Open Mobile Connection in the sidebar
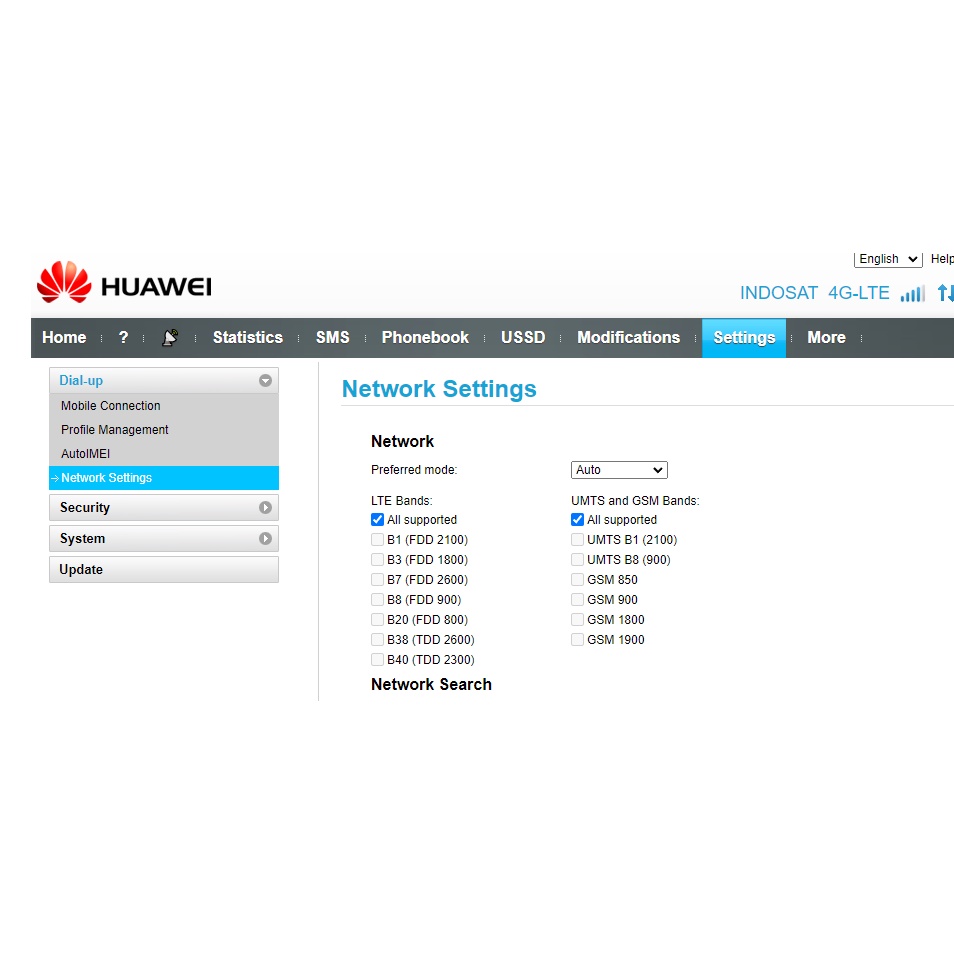The image size is (954, 954). coord(111,406)
